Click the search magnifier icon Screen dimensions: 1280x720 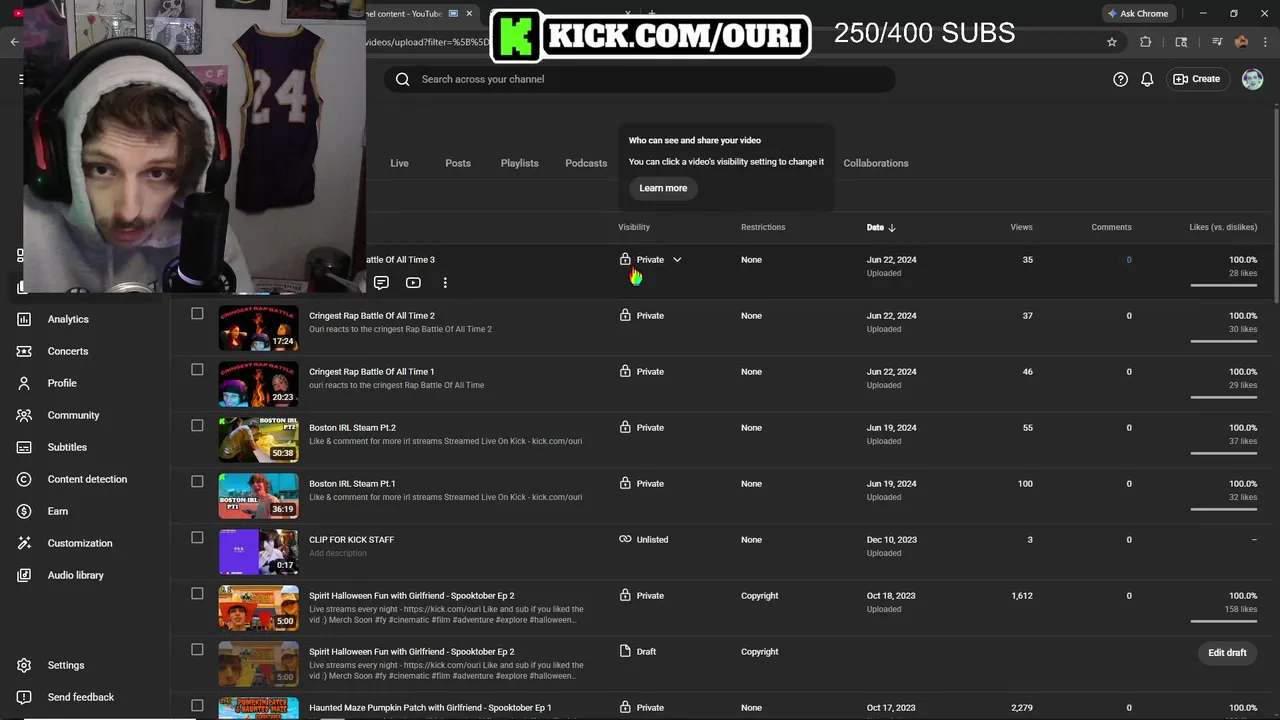point(402,79)
